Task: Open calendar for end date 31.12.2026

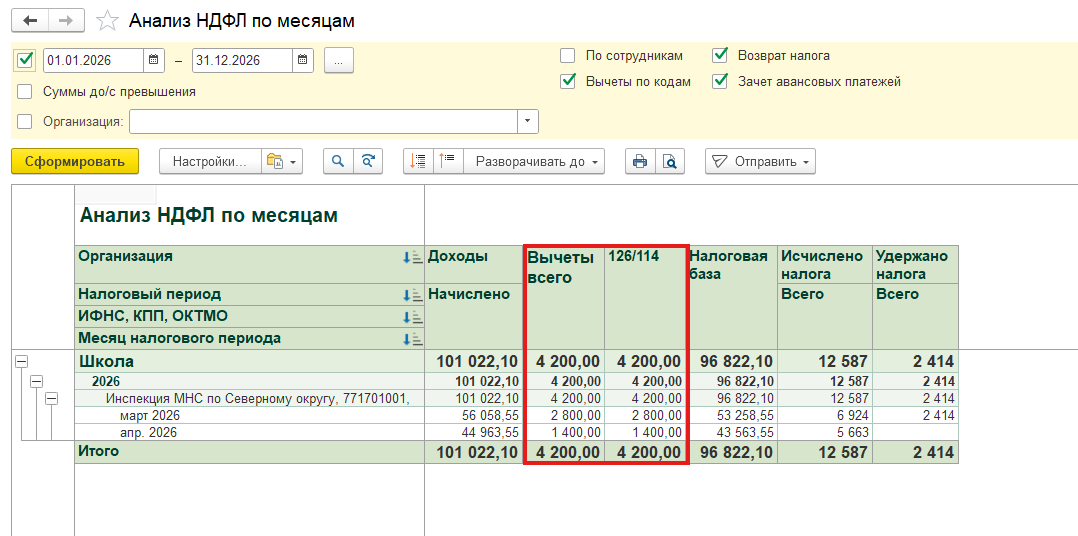Action: pyautogui.click(x=302, y=60)
